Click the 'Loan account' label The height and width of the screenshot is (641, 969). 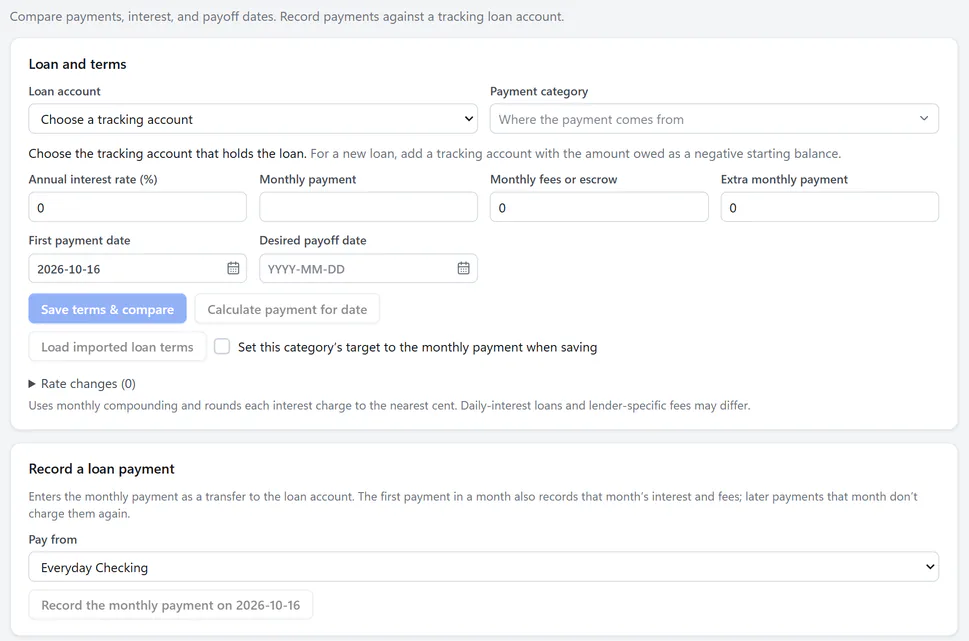pos(64,91)
